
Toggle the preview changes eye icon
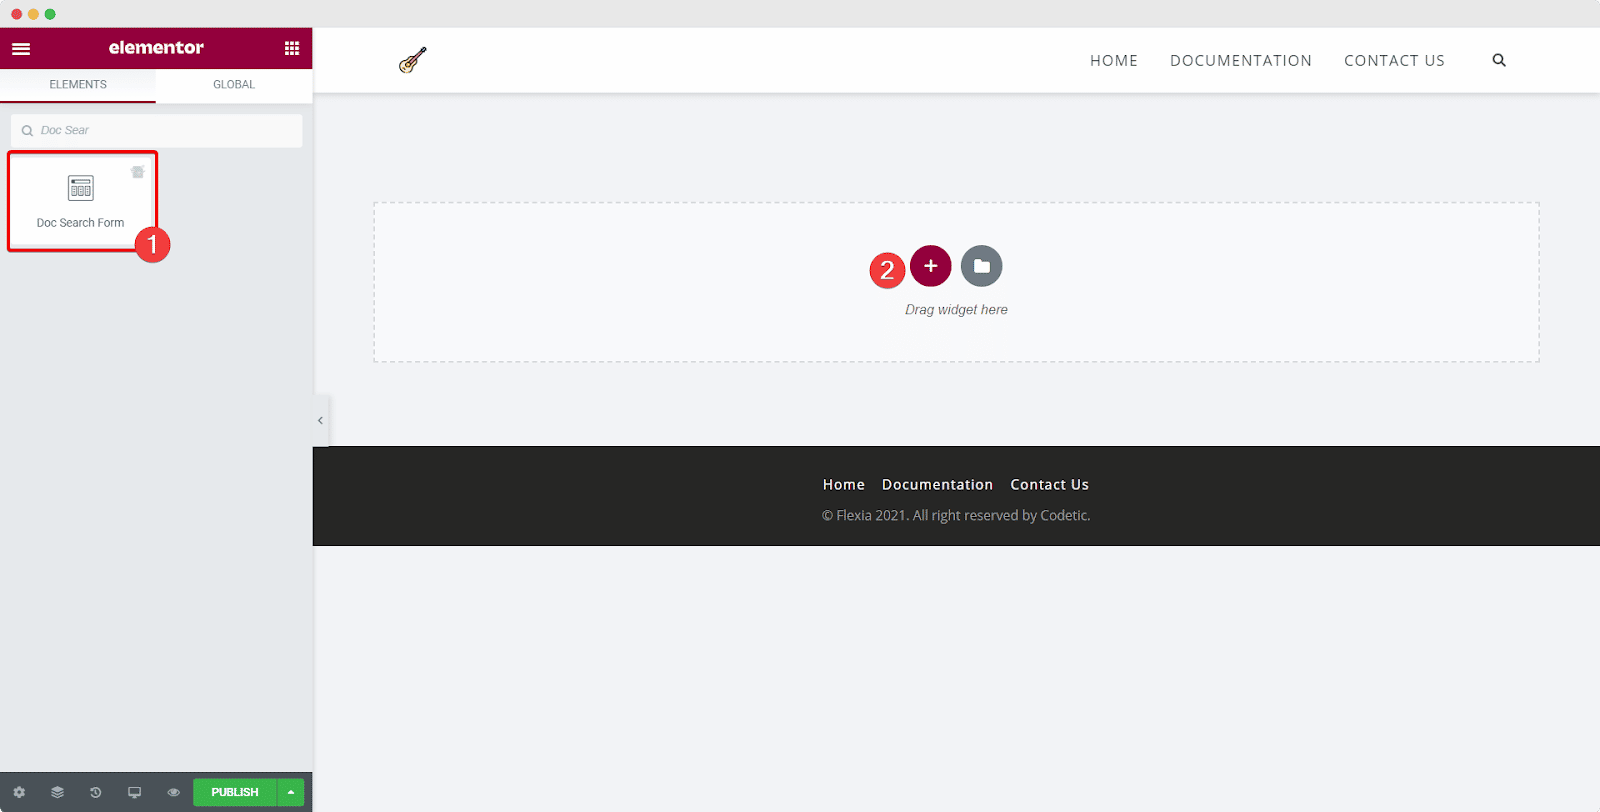click(x=173, y=792)
